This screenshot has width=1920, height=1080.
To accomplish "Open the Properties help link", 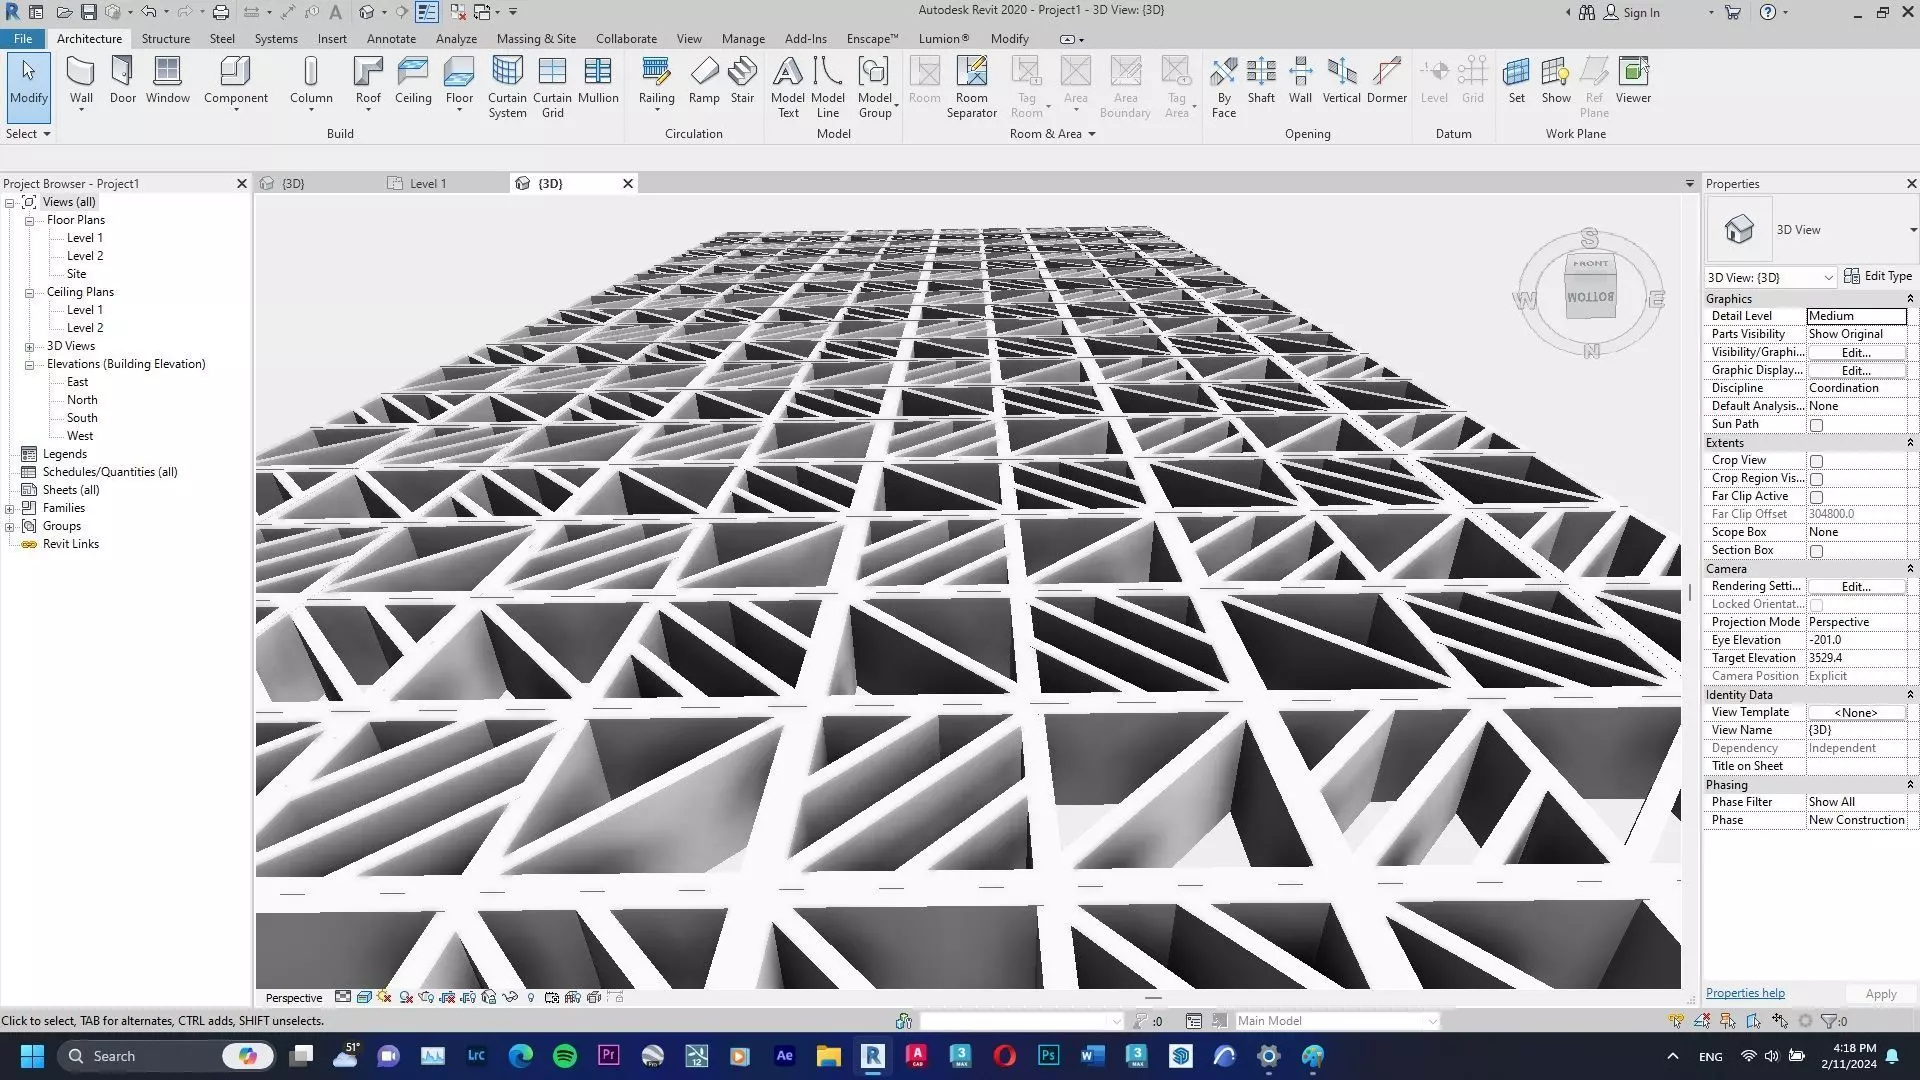I will tap(1745, 993).
